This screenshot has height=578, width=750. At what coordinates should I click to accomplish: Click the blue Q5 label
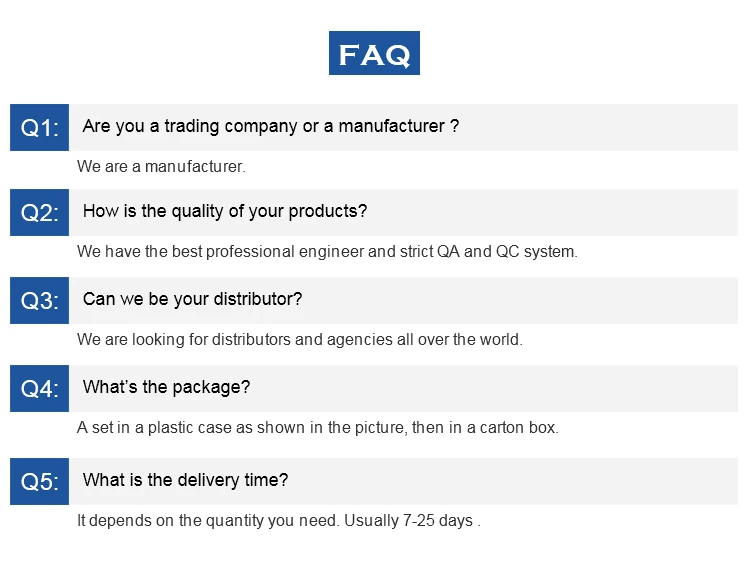click(x=40, y=481)
